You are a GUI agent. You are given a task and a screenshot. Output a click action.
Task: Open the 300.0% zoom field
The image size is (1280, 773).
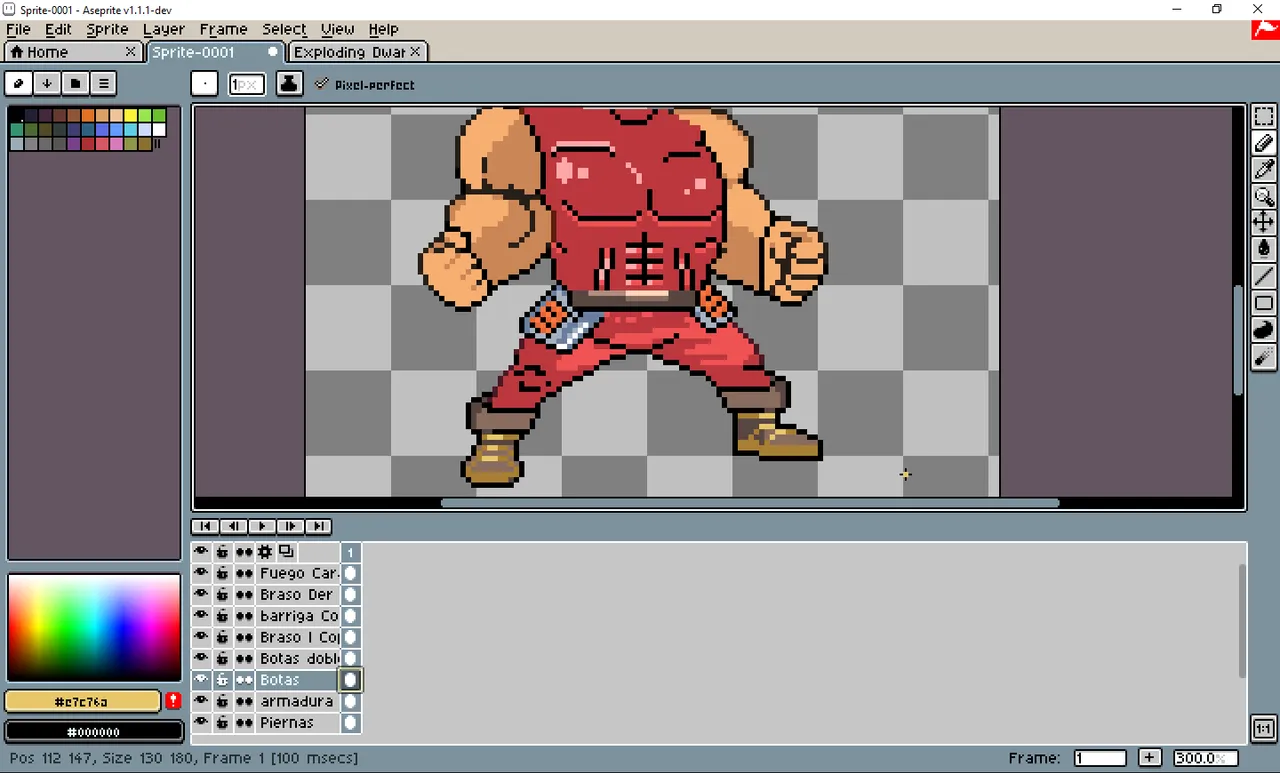[1205, 758]
